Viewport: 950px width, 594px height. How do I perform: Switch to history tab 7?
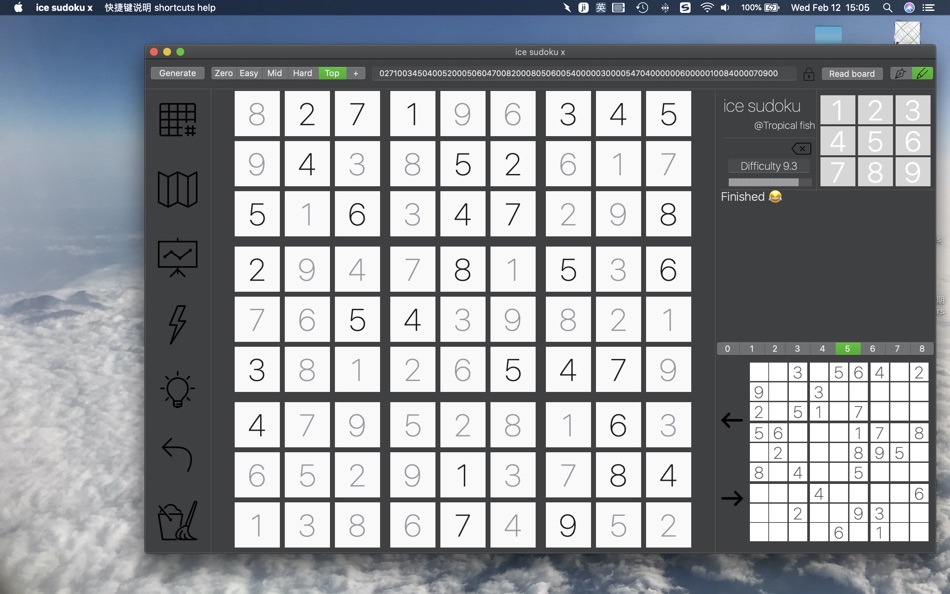point(897,349)
